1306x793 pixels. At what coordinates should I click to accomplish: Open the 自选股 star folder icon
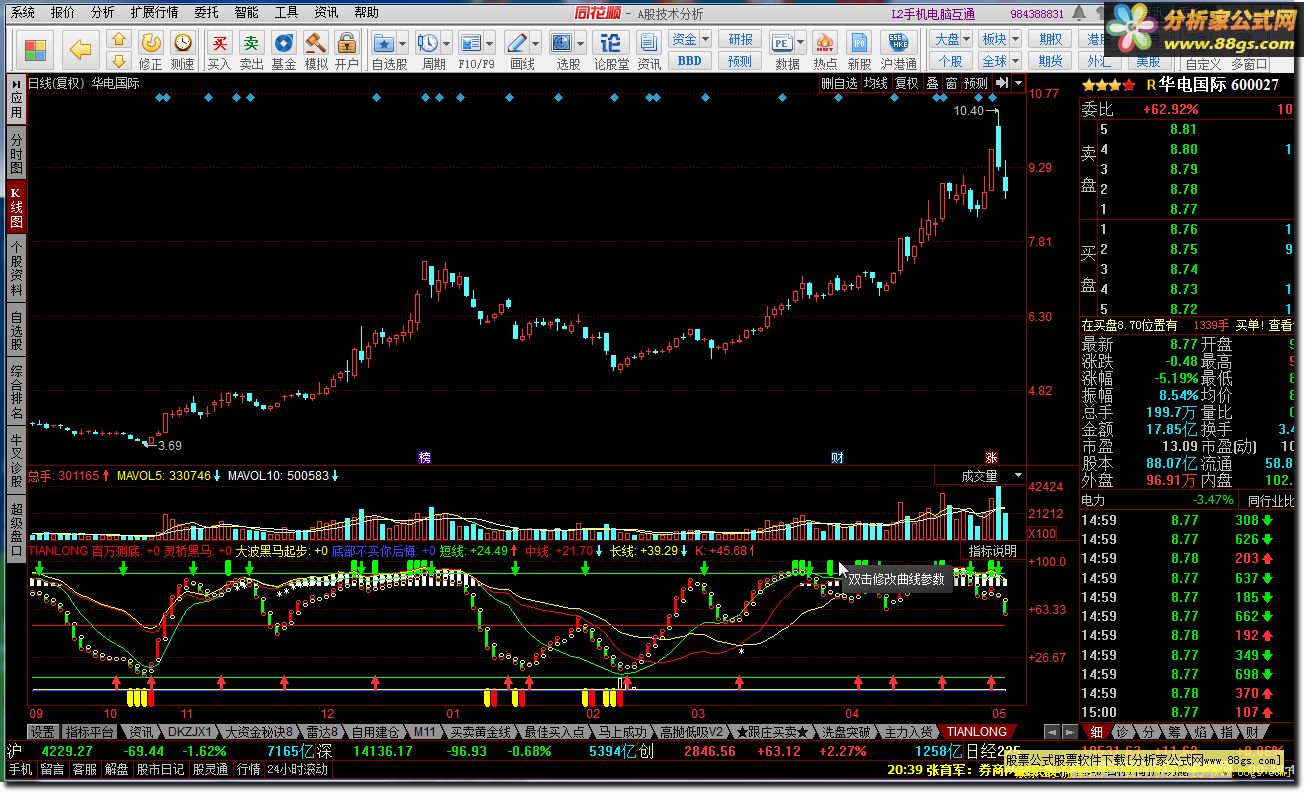pos(383,43)
